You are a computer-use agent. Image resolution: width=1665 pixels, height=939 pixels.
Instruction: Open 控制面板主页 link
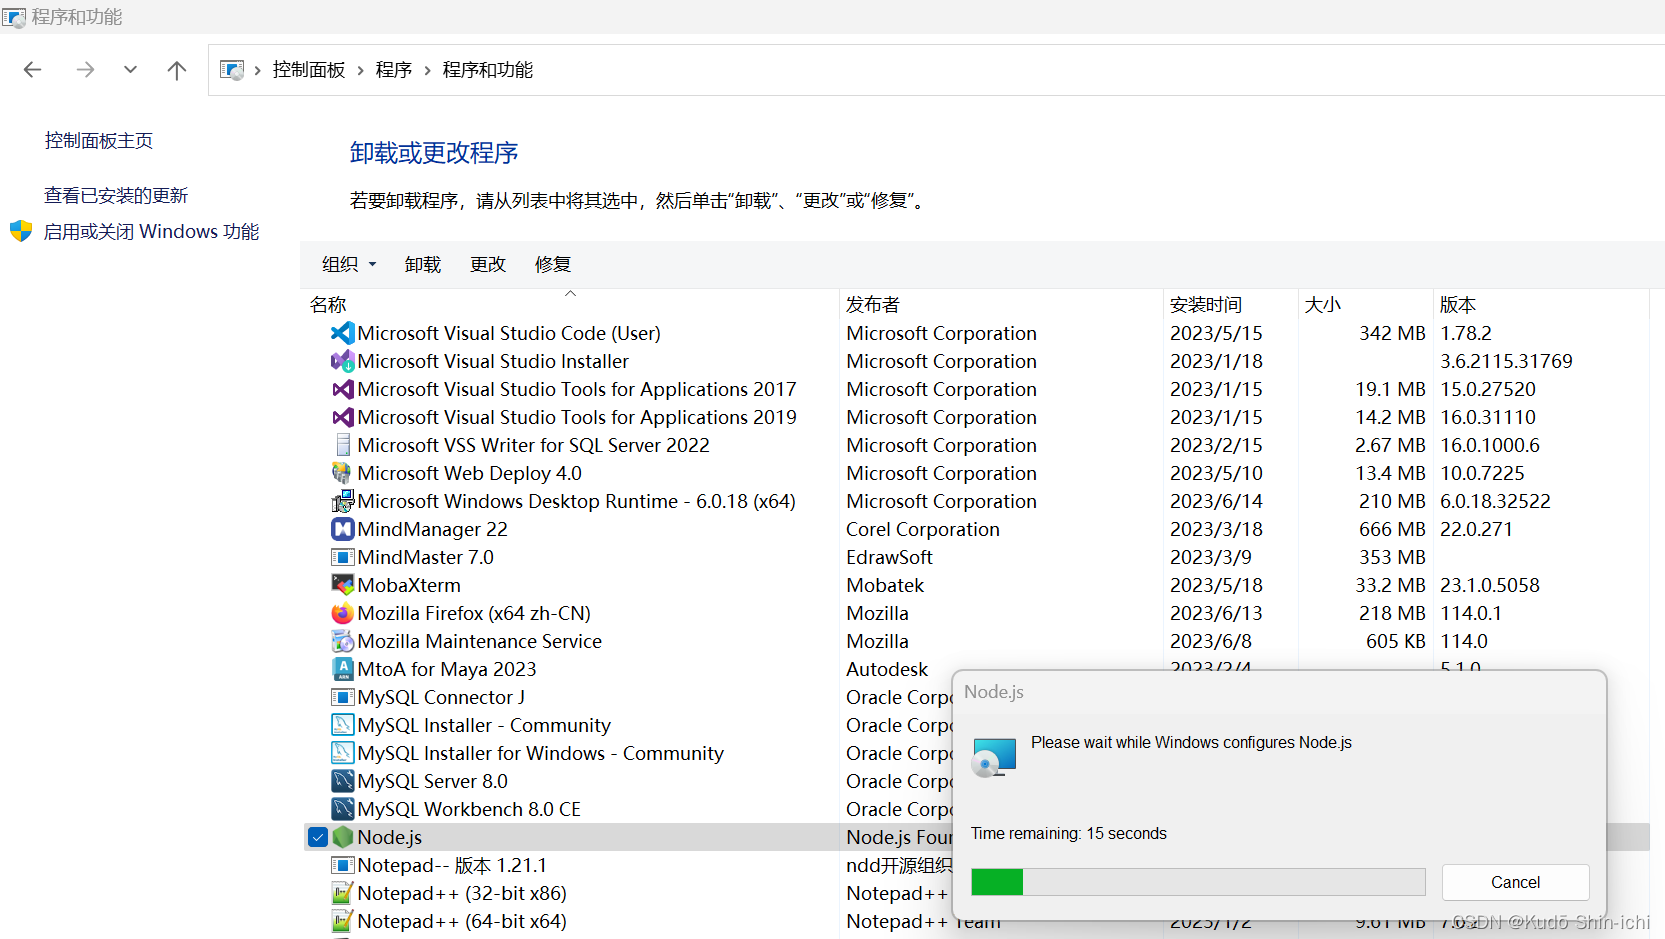(99, 141)
